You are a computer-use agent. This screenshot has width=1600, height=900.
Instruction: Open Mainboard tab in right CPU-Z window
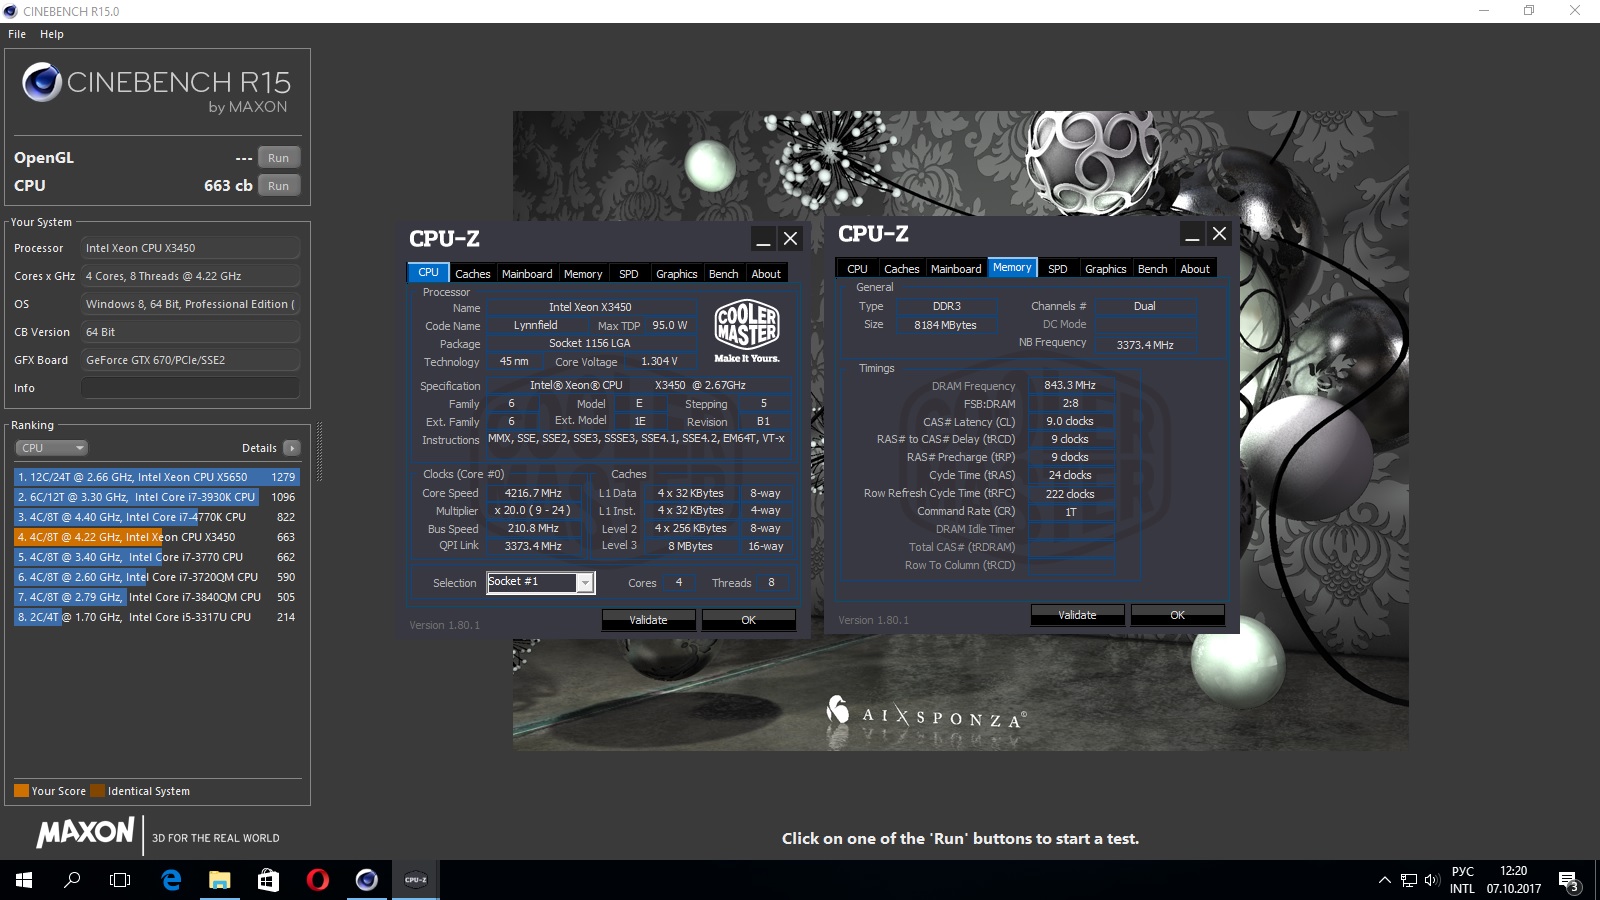tap(956, 269)
